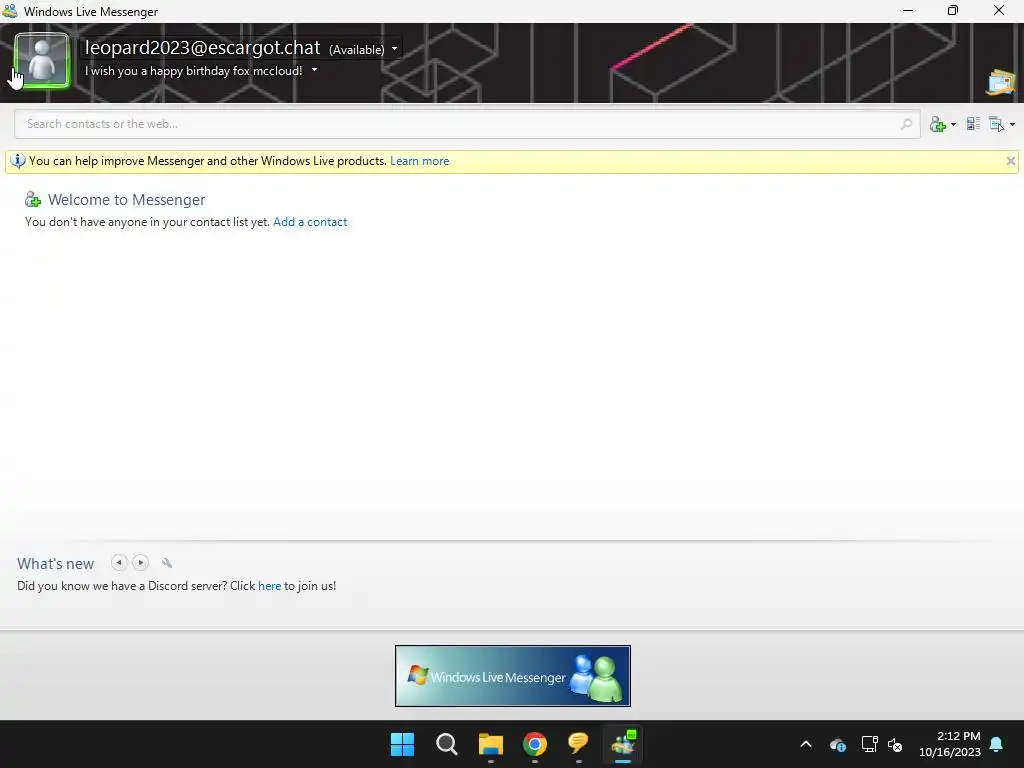This screenshot has height=768, width=1024.
Task: Show hidden system tray icons chevron
Action: click(806, 744)
